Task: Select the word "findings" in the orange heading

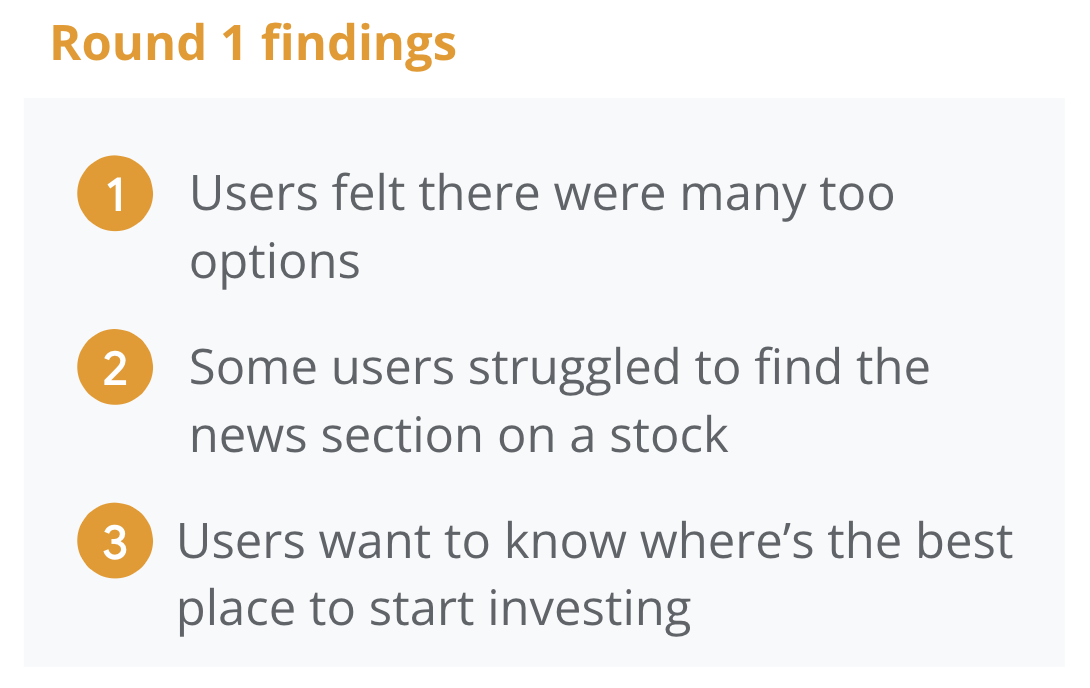Action: coord(359,45)
